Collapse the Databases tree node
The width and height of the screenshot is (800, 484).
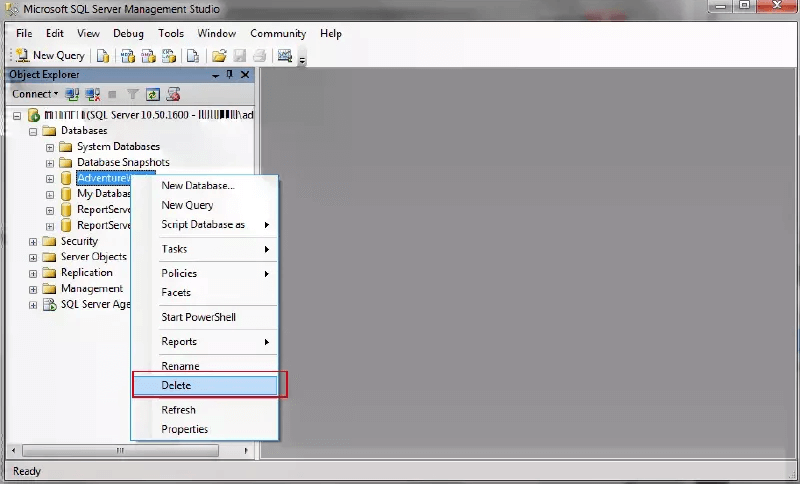(33, 131)
